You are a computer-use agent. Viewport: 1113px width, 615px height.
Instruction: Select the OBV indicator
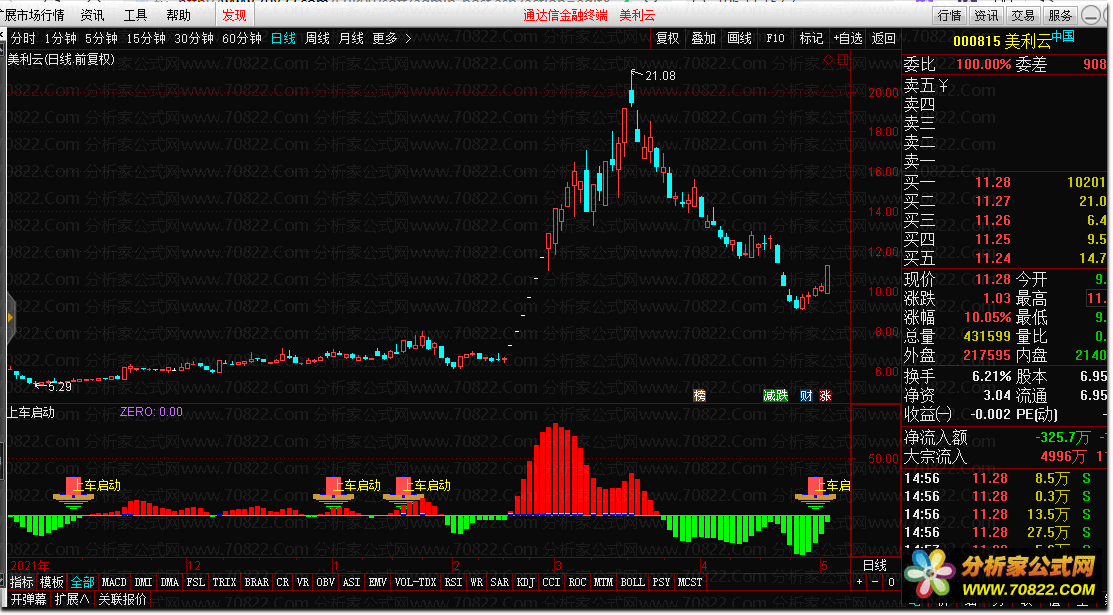[x=325, y=582]
